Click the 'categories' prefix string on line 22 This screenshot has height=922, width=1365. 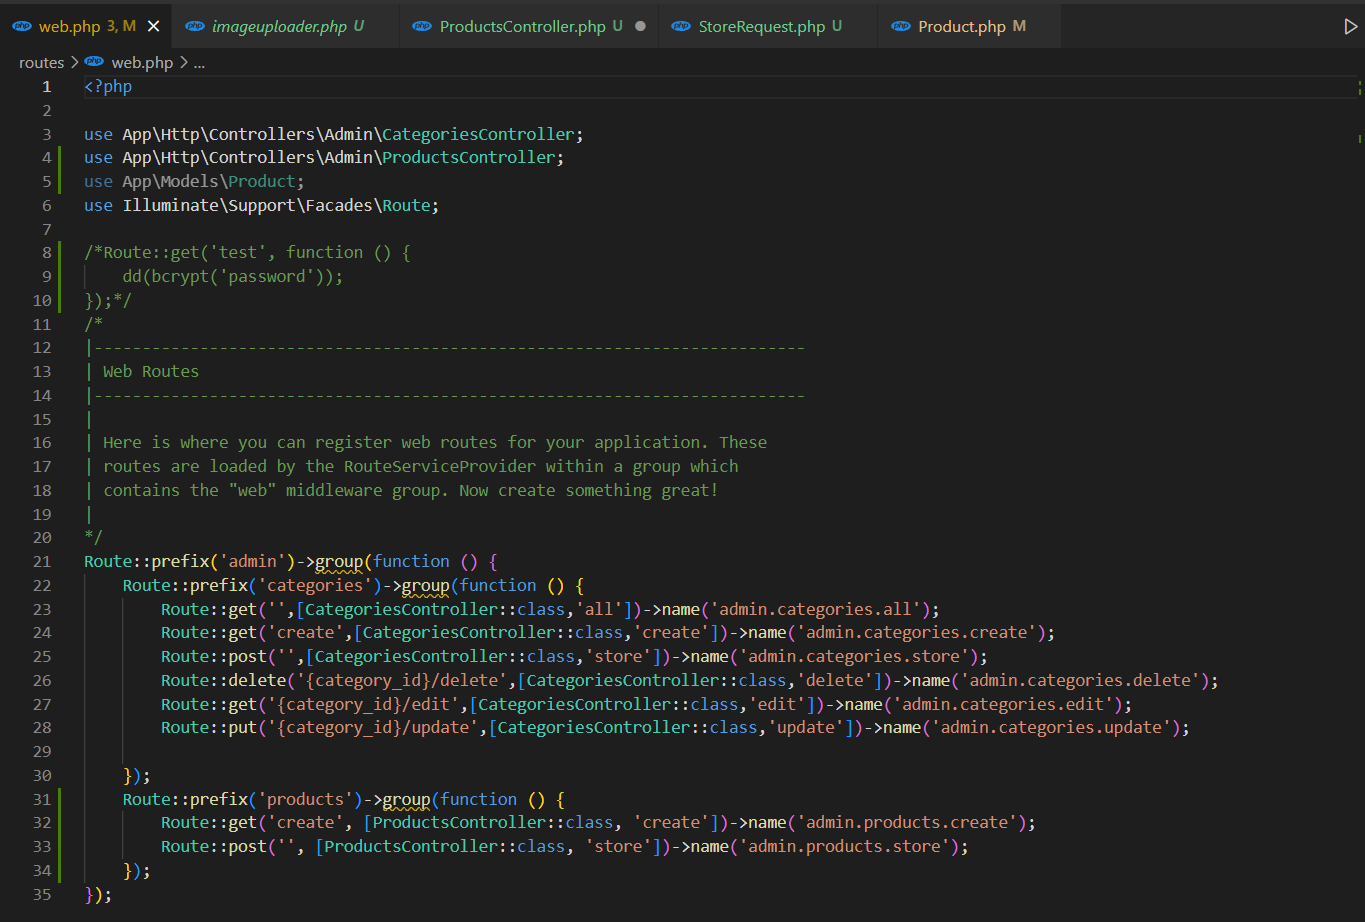[x=315, y=585]
